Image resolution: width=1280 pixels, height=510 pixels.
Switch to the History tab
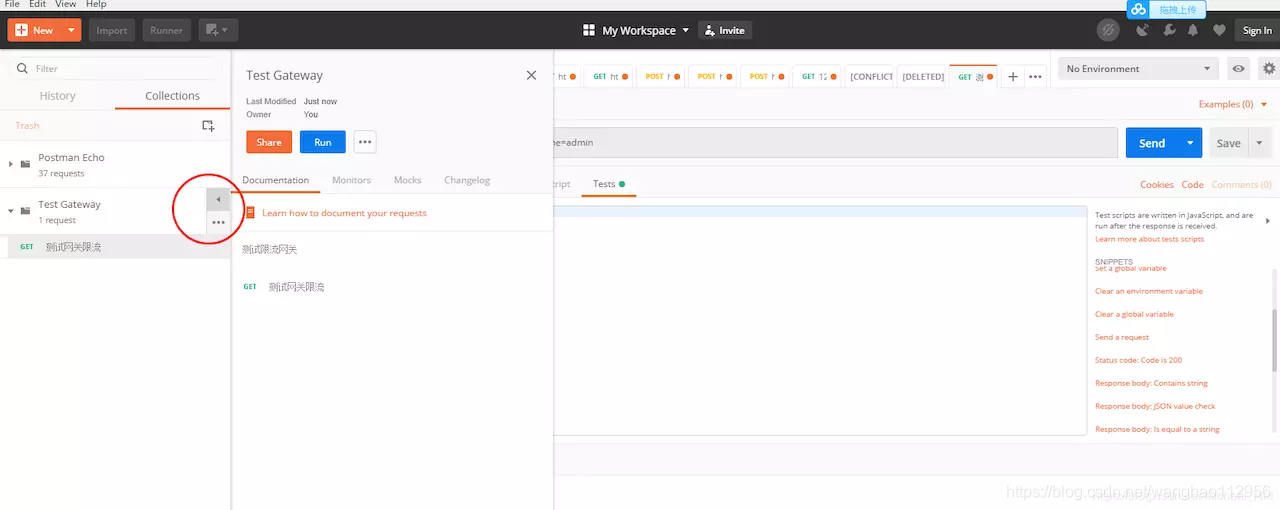[57, 96]
